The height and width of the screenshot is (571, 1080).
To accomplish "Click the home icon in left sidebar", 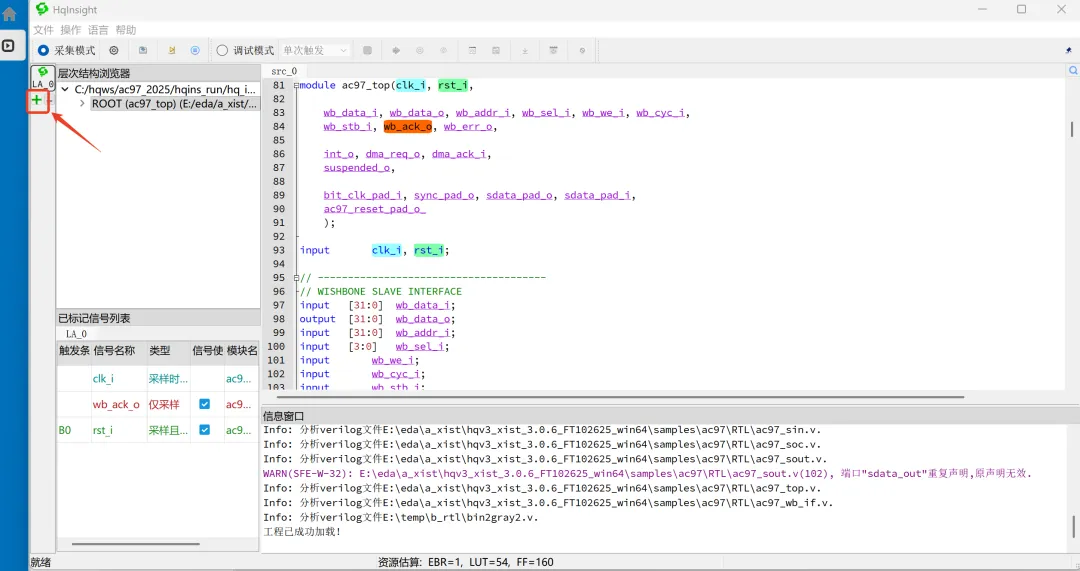I will click(x=9, y=15).
